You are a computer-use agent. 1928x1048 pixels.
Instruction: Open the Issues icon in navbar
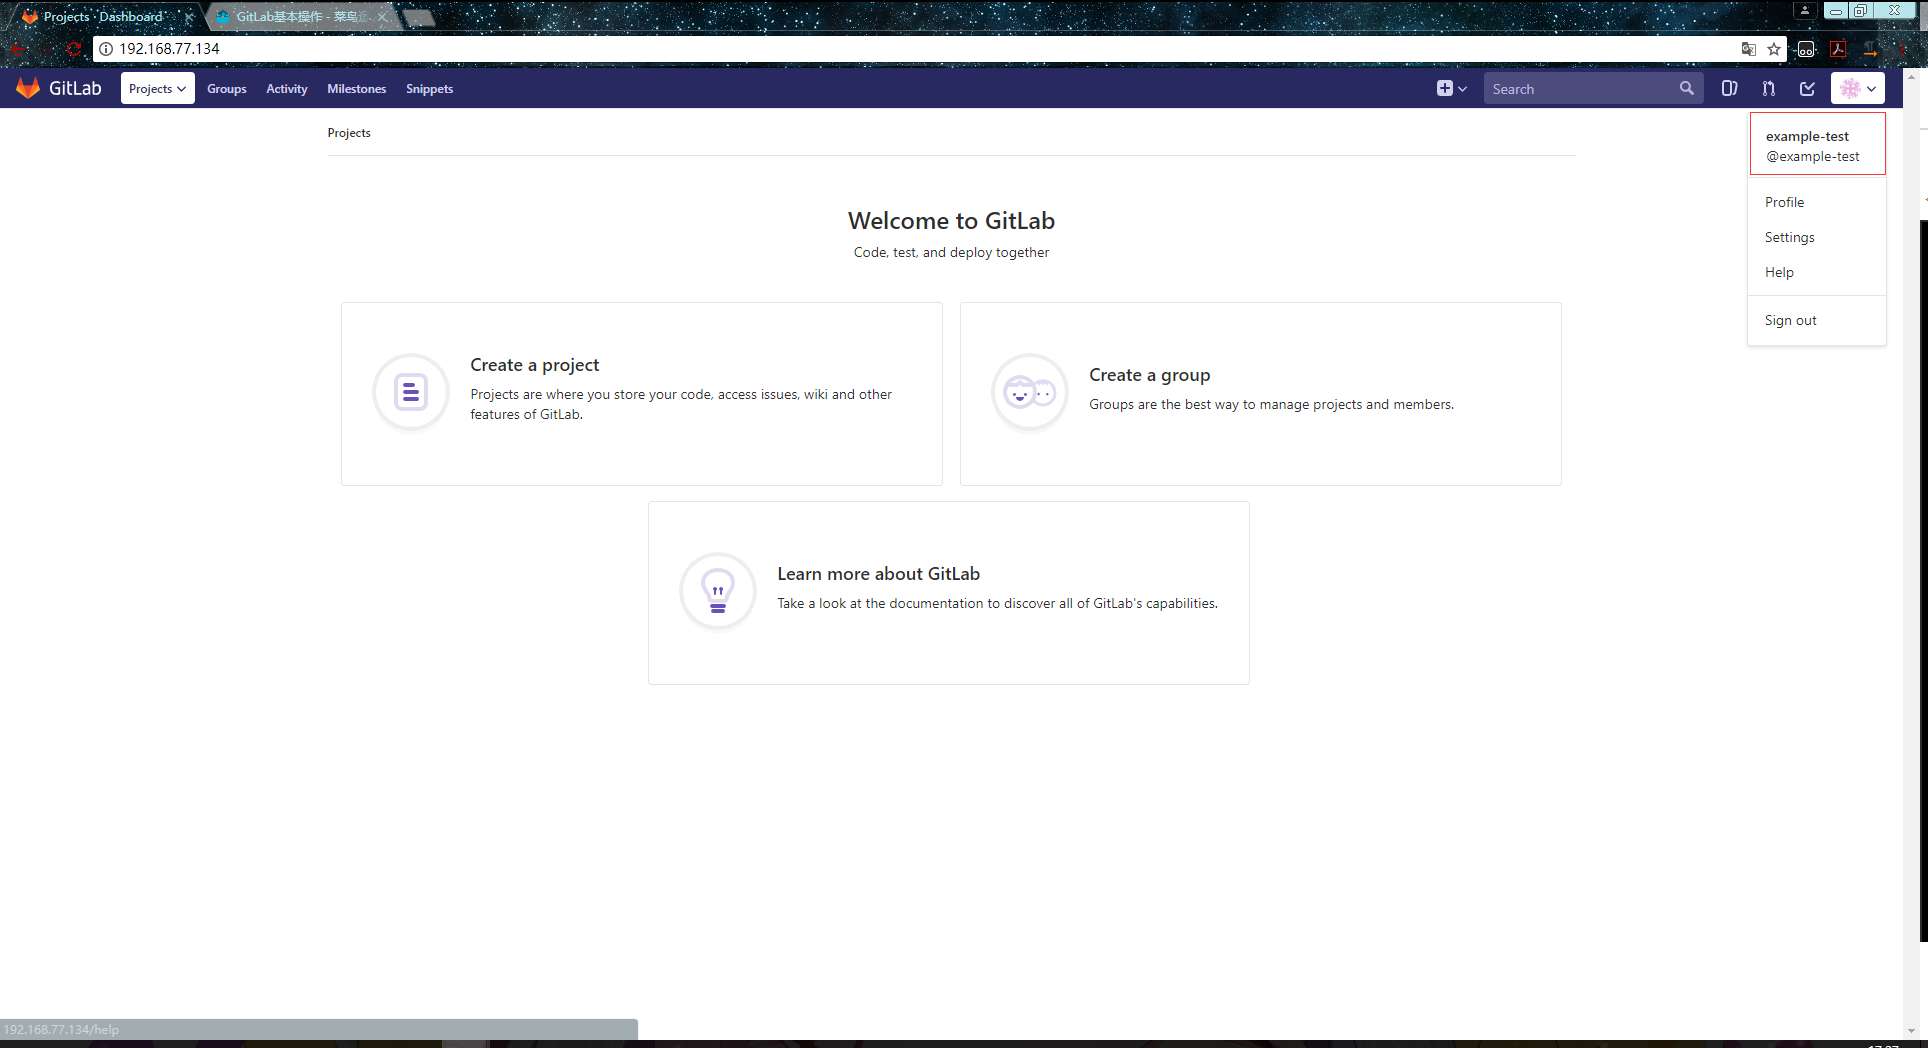[x=1729, y=88]
